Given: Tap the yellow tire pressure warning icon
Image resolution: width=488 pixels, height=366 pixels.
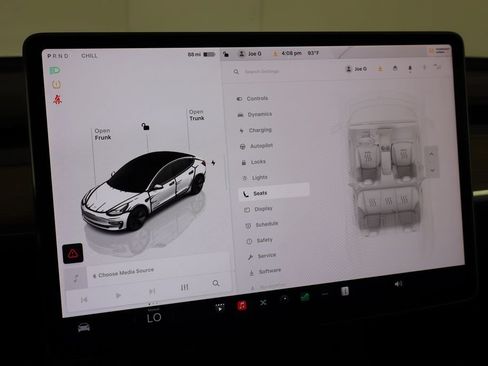Looking at the screenshot, I should (x=56, y=84).
